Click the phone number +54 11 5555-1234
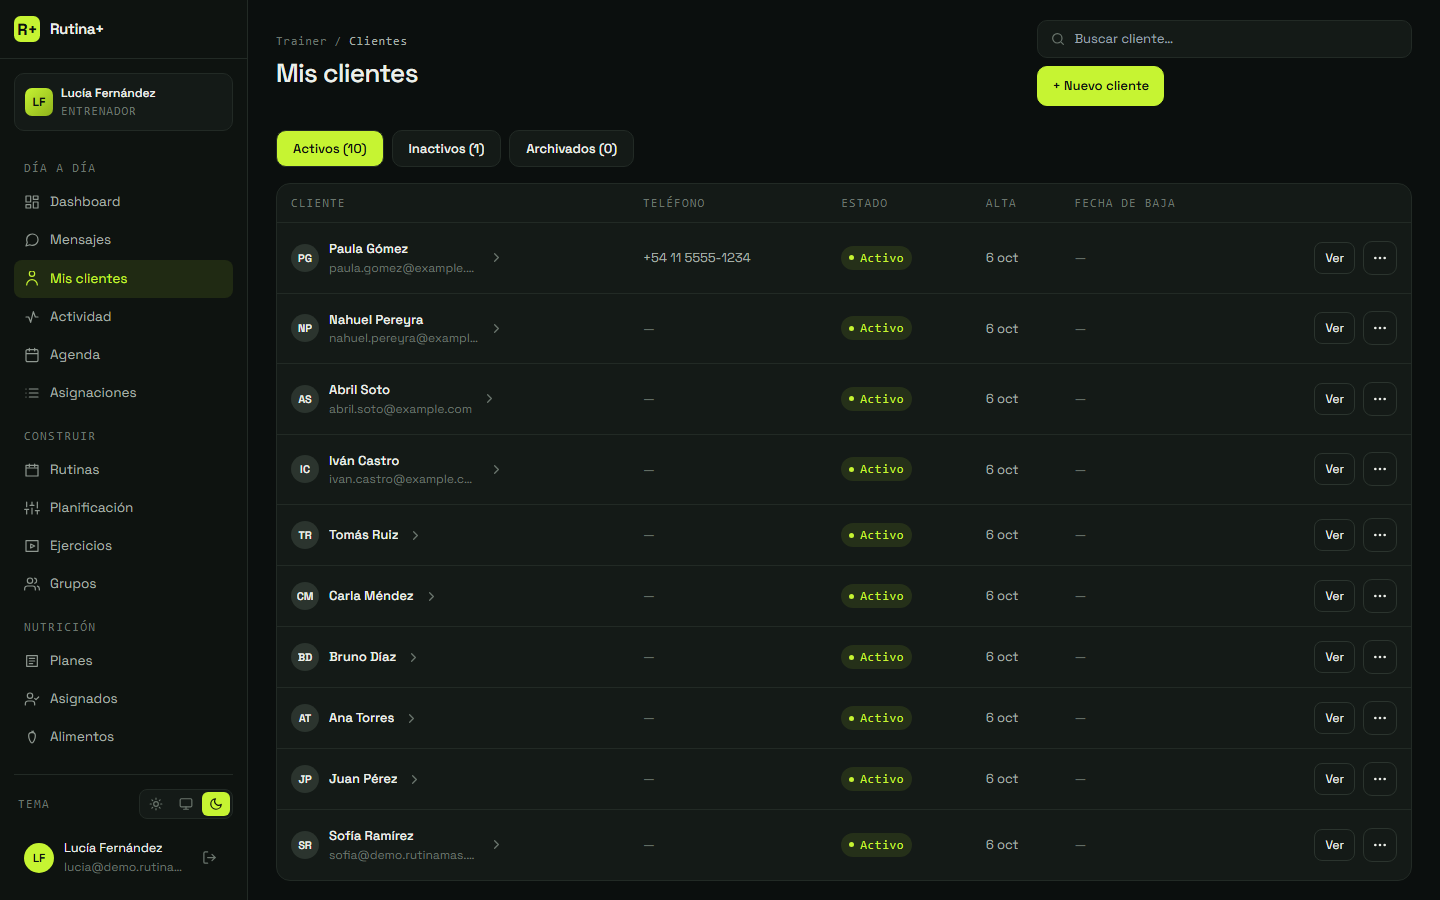This screenshot has width=1440, height=900. [697, 258]
